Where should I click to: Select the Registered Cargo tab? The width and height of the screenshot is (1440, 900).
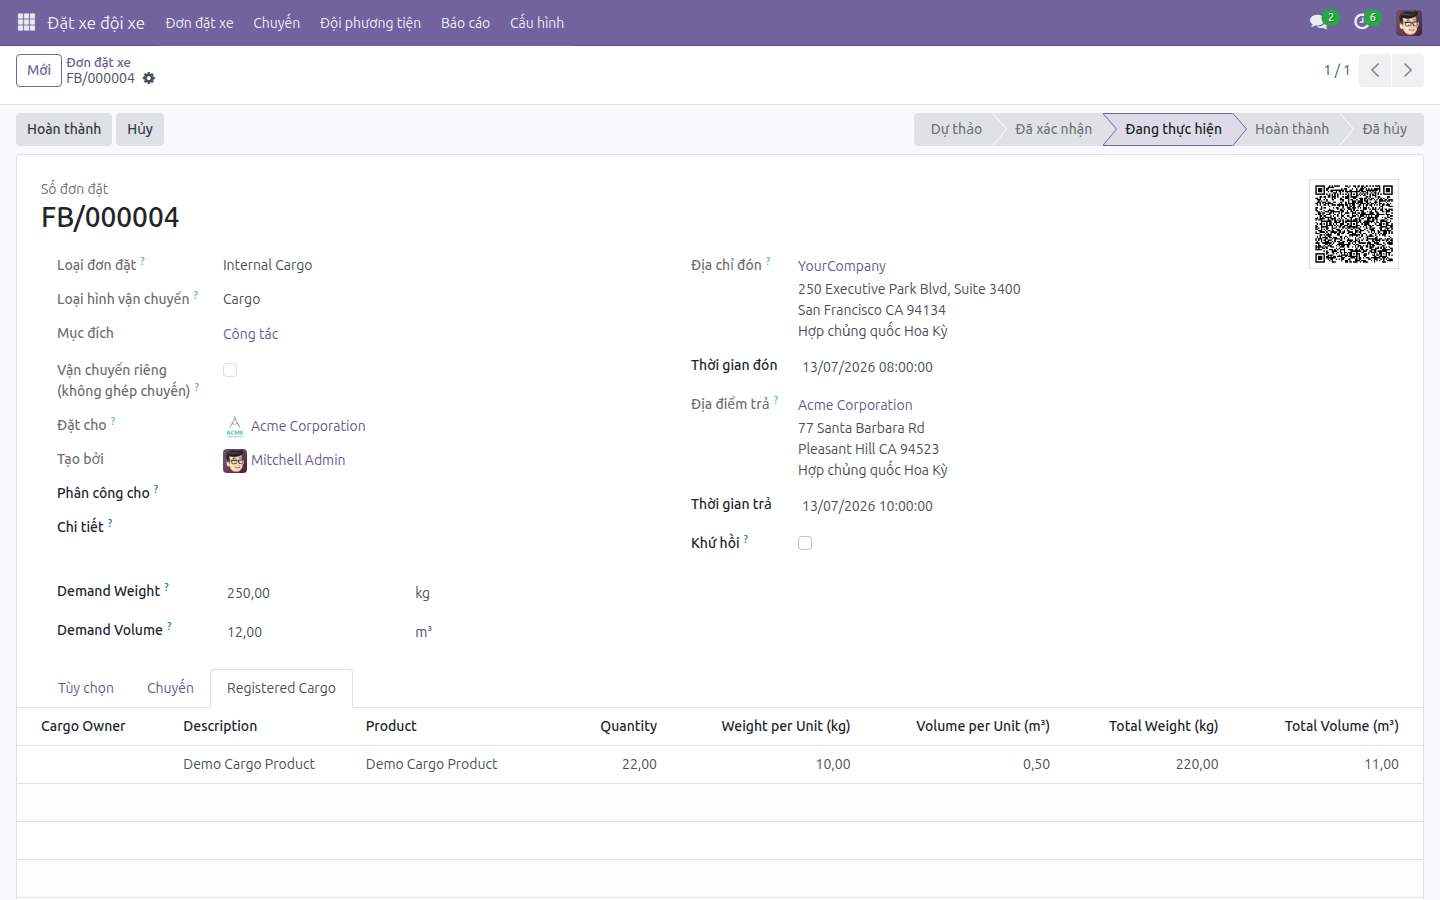coord(281,688)
